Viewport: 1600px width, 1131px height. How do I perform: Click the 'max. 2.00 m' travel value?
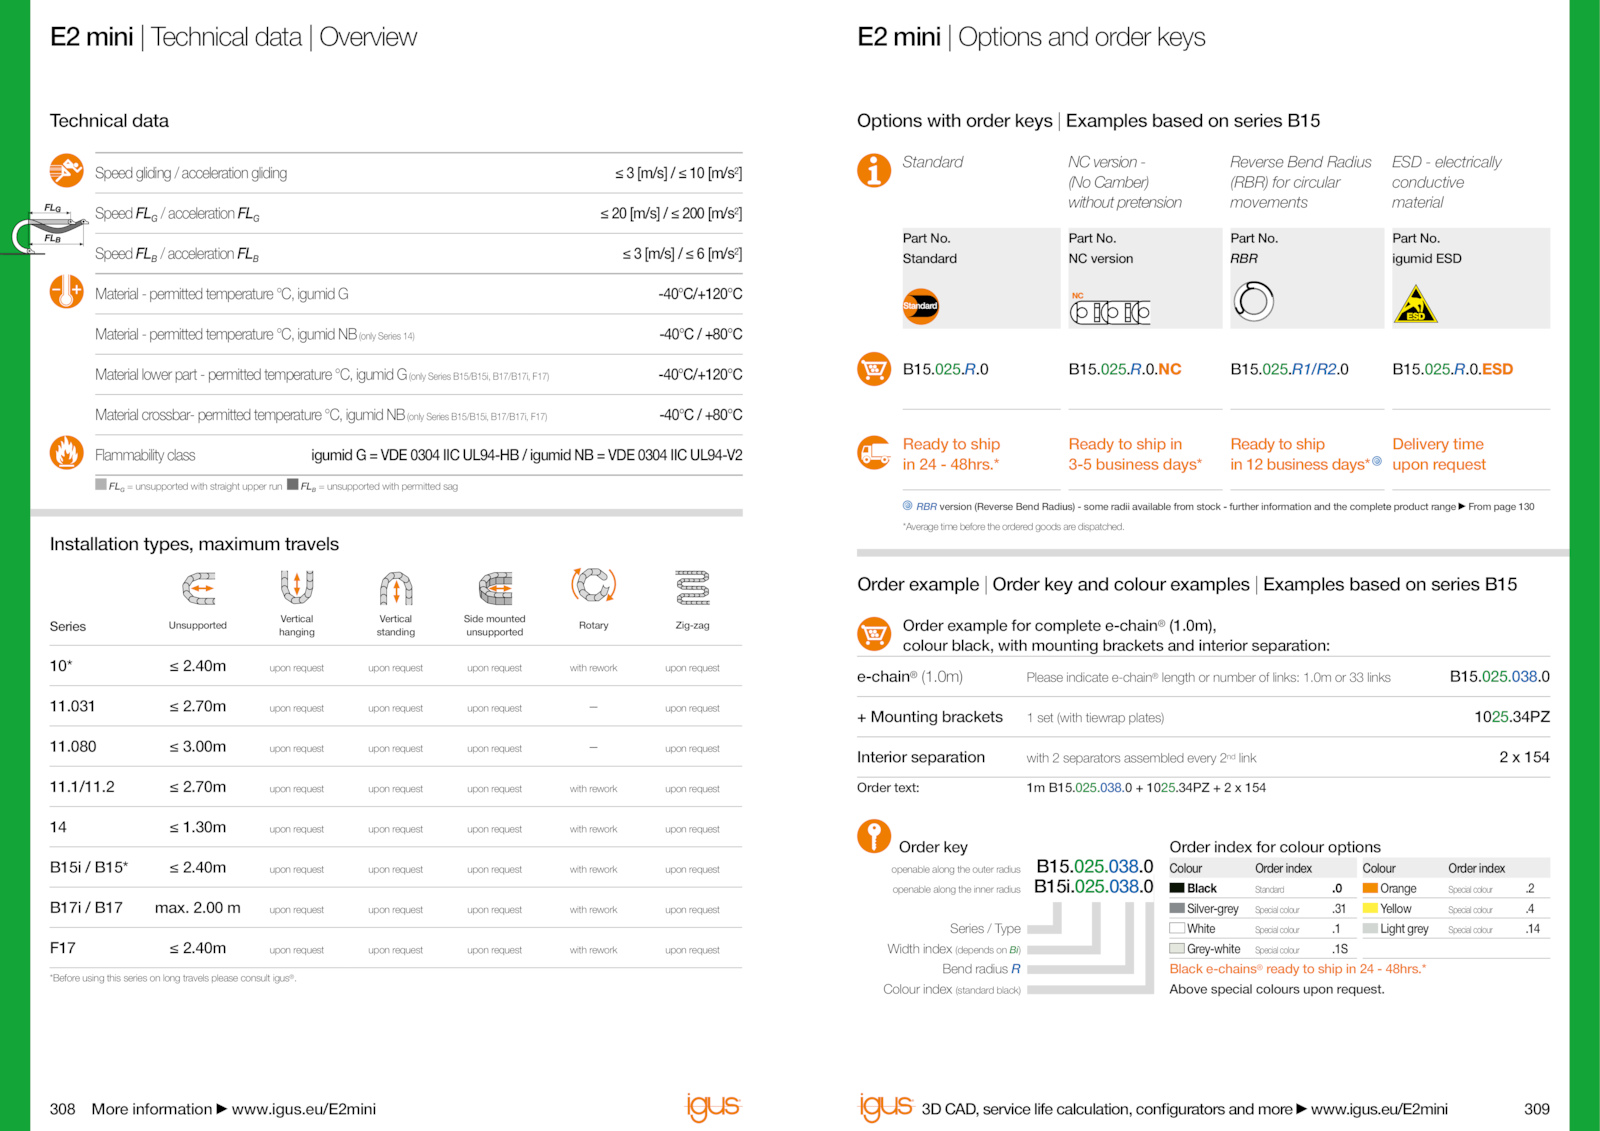click(x=198, y=908)
